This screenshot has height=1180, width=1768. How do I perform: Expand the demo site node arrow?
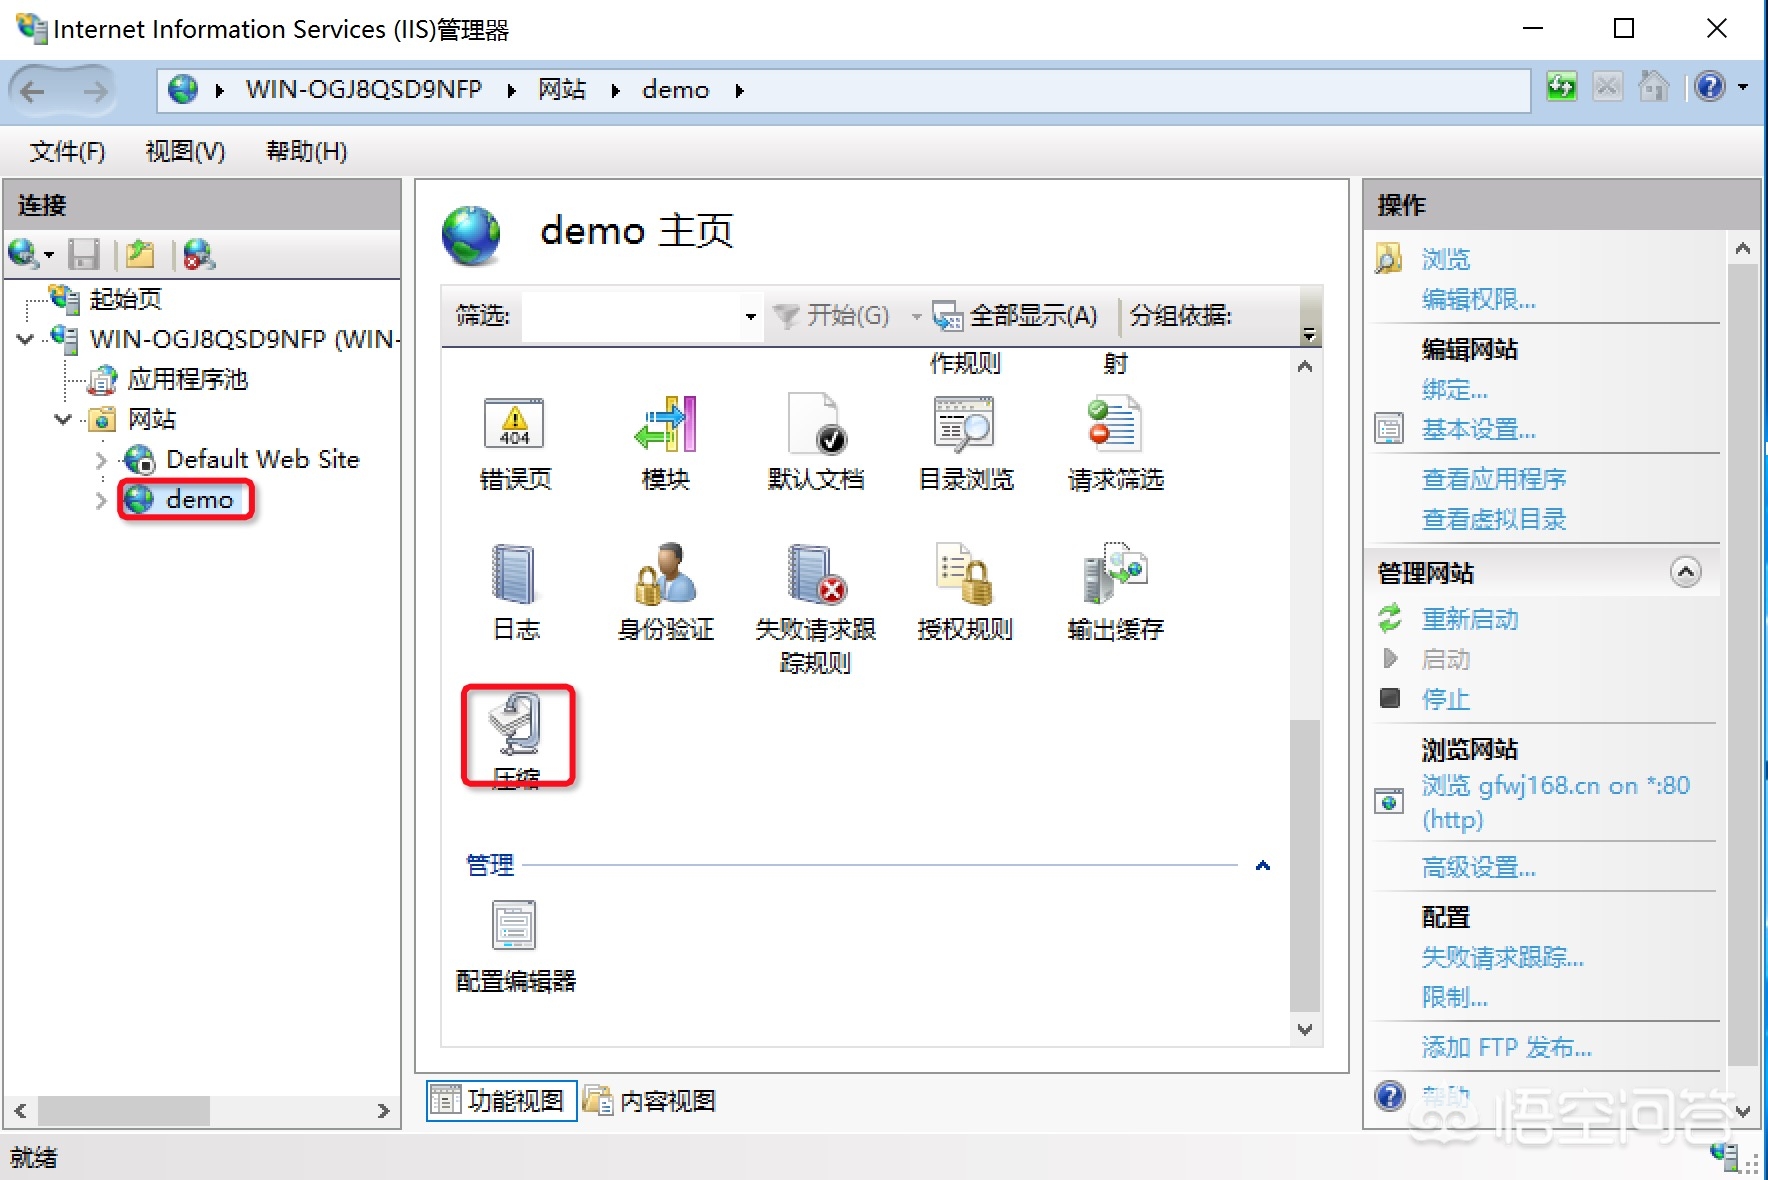101,500
